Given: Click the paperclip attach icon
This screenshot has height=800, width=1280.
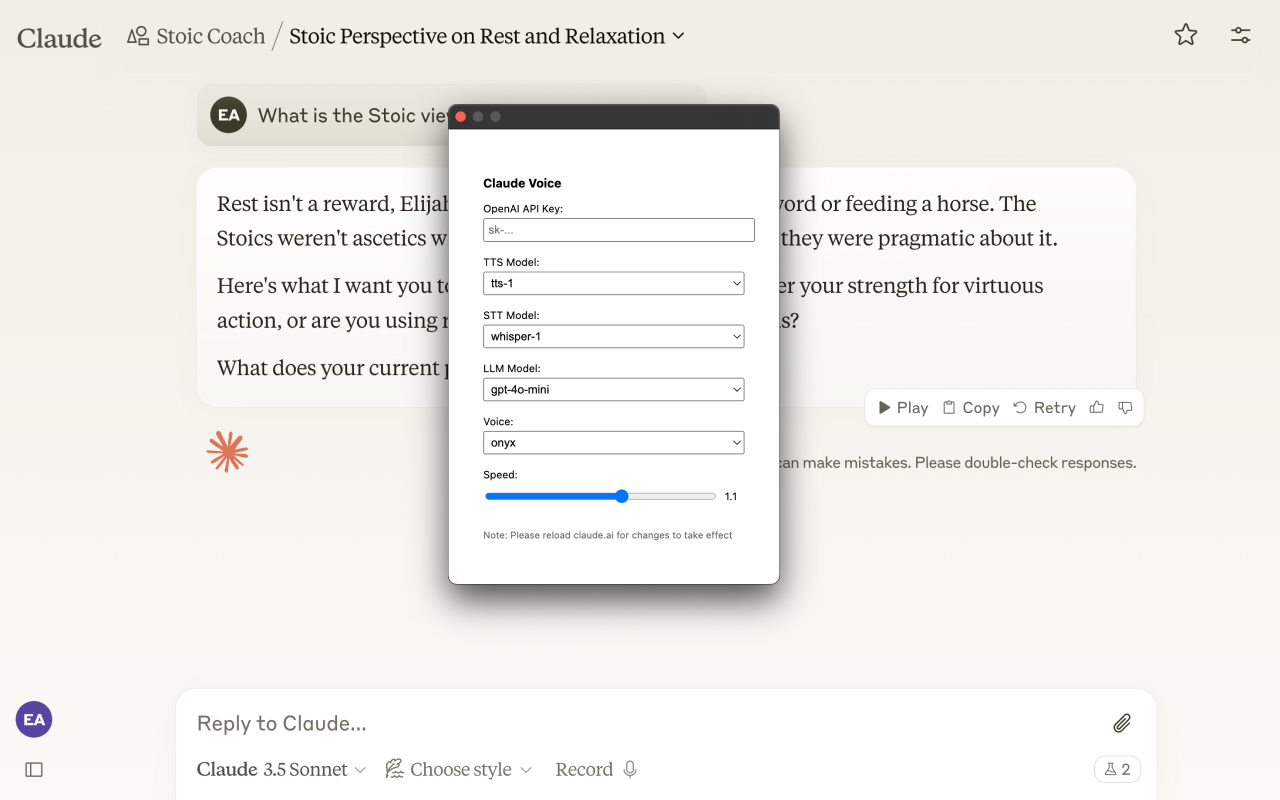Looking at the screenshot, I should point(1122,723).
